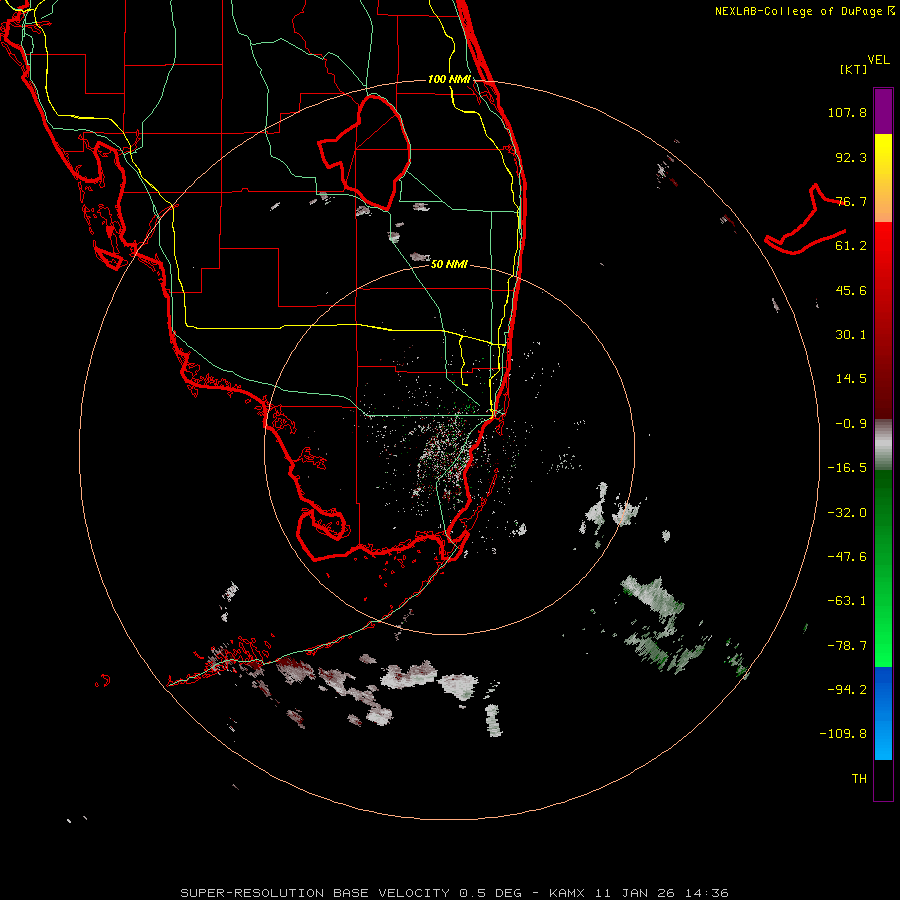Select the 107.8 legend value

click(847, 112)
